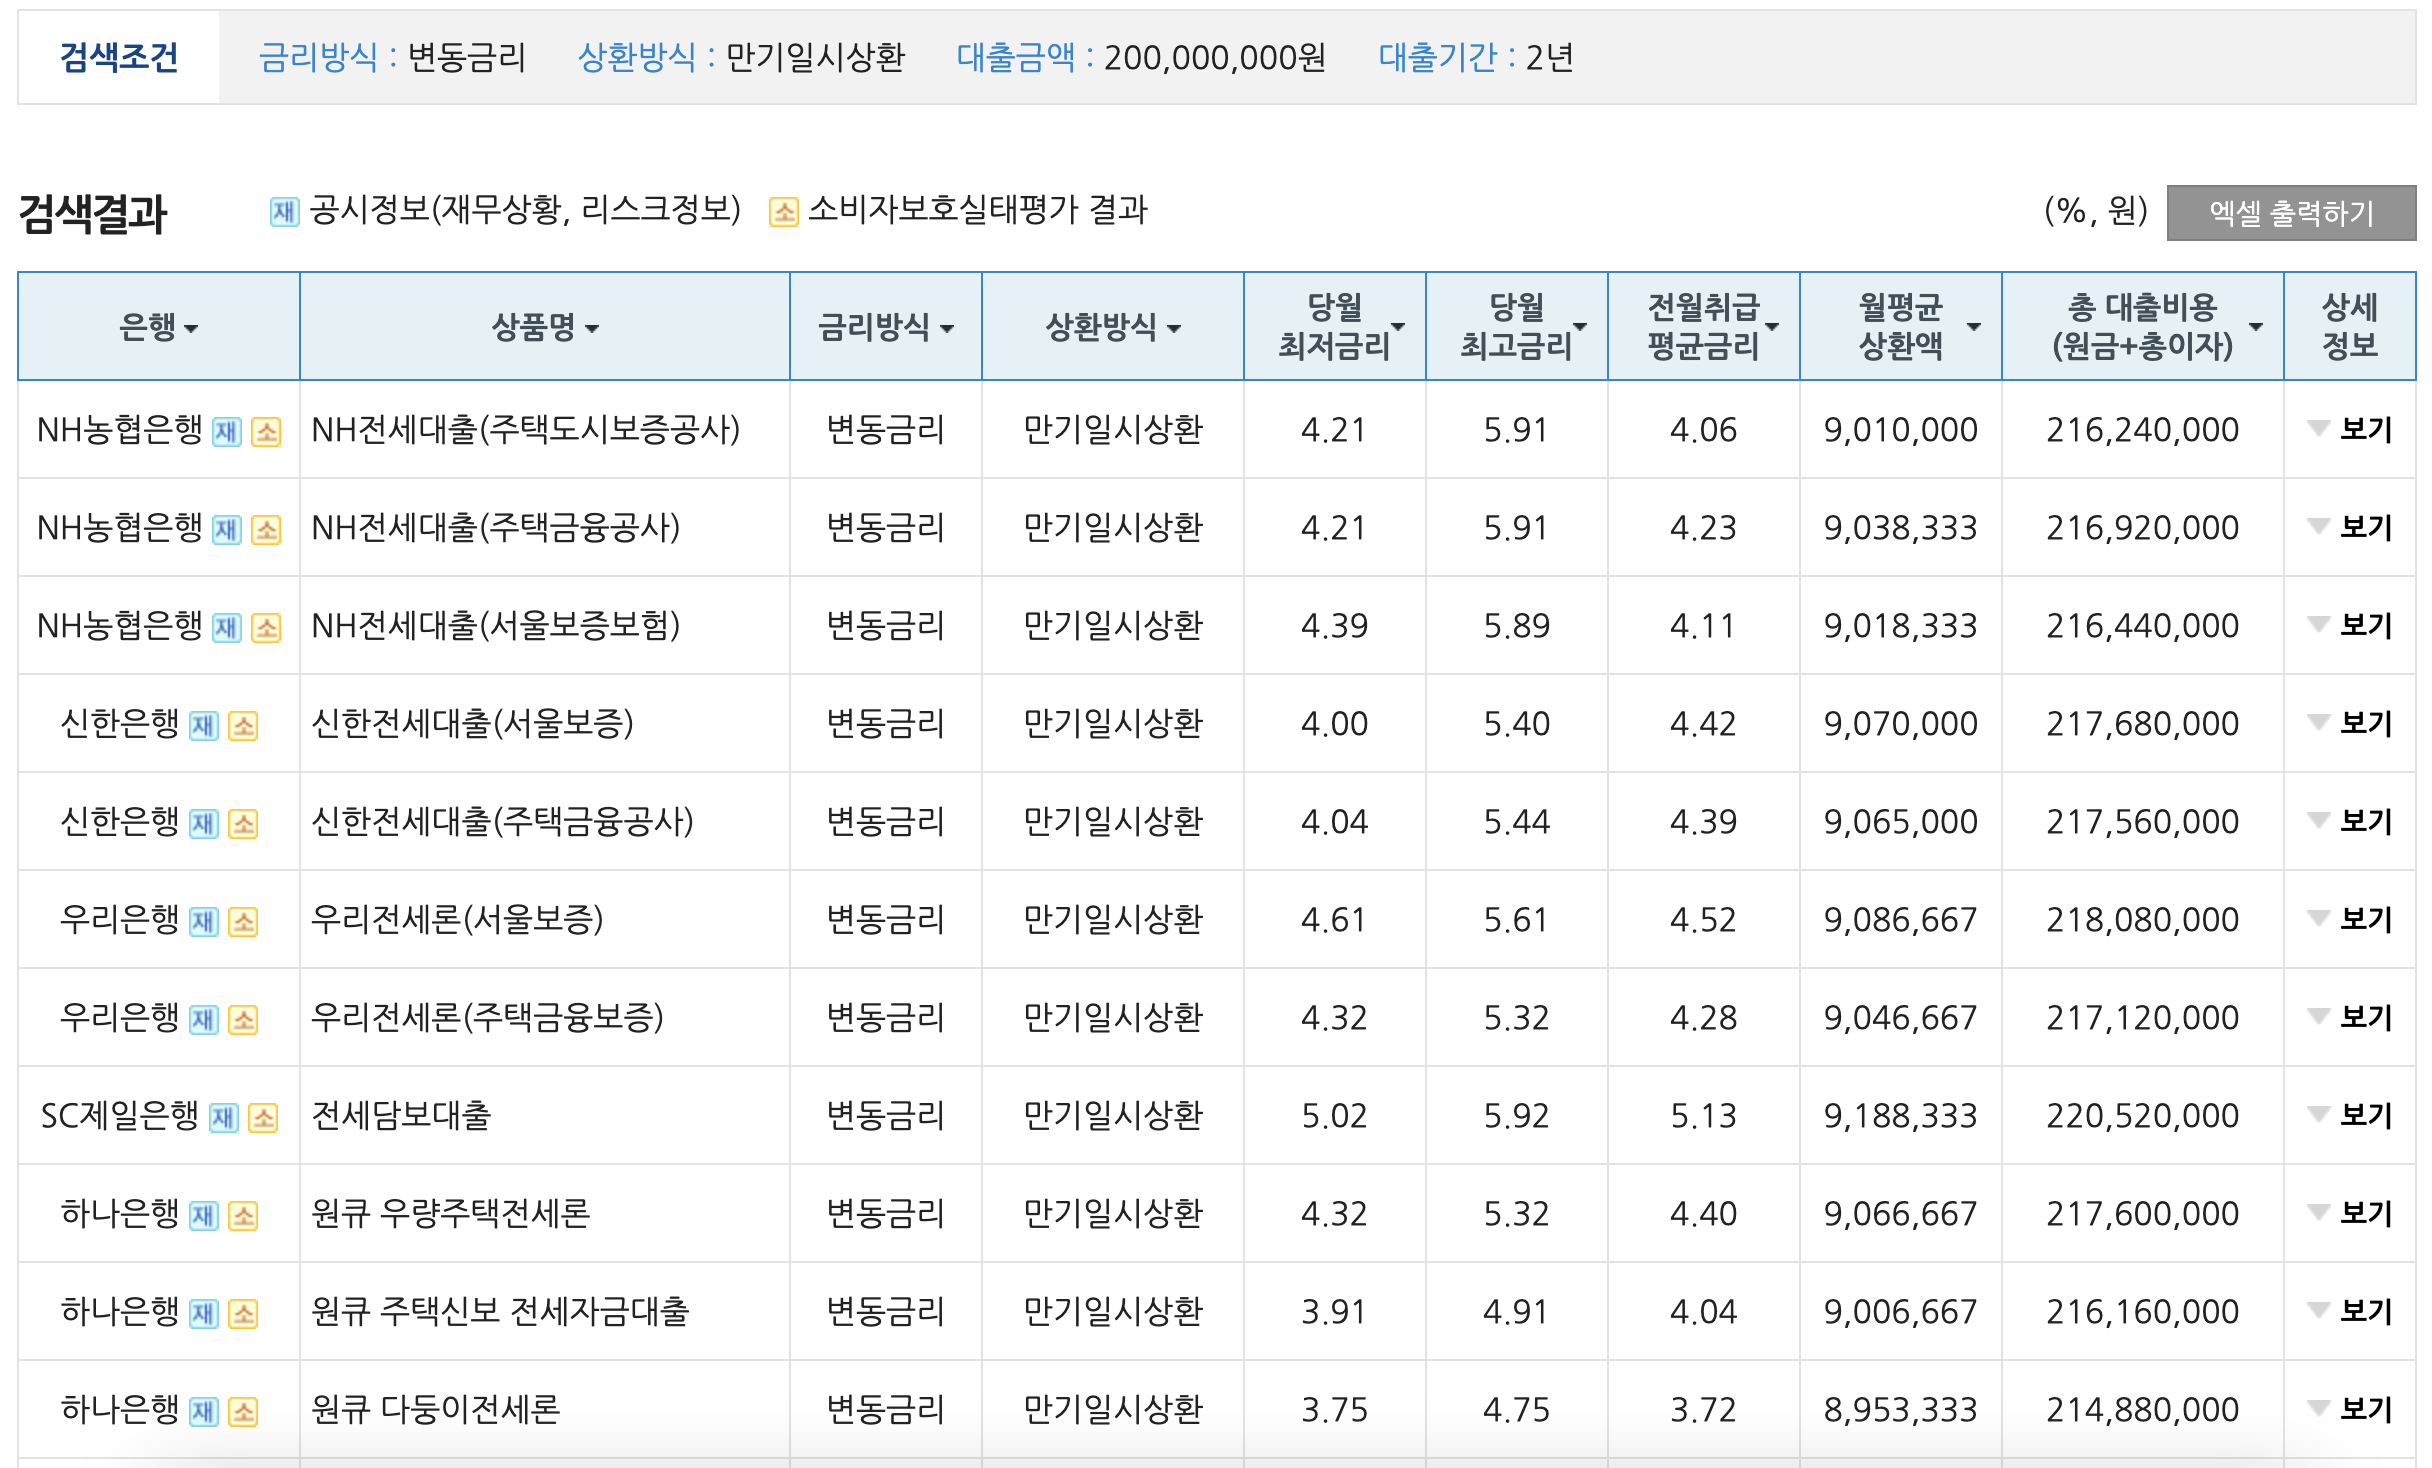Open 소 icon beside SC제일은행
2432x1468 pixels.
[x=263, y=1118]
